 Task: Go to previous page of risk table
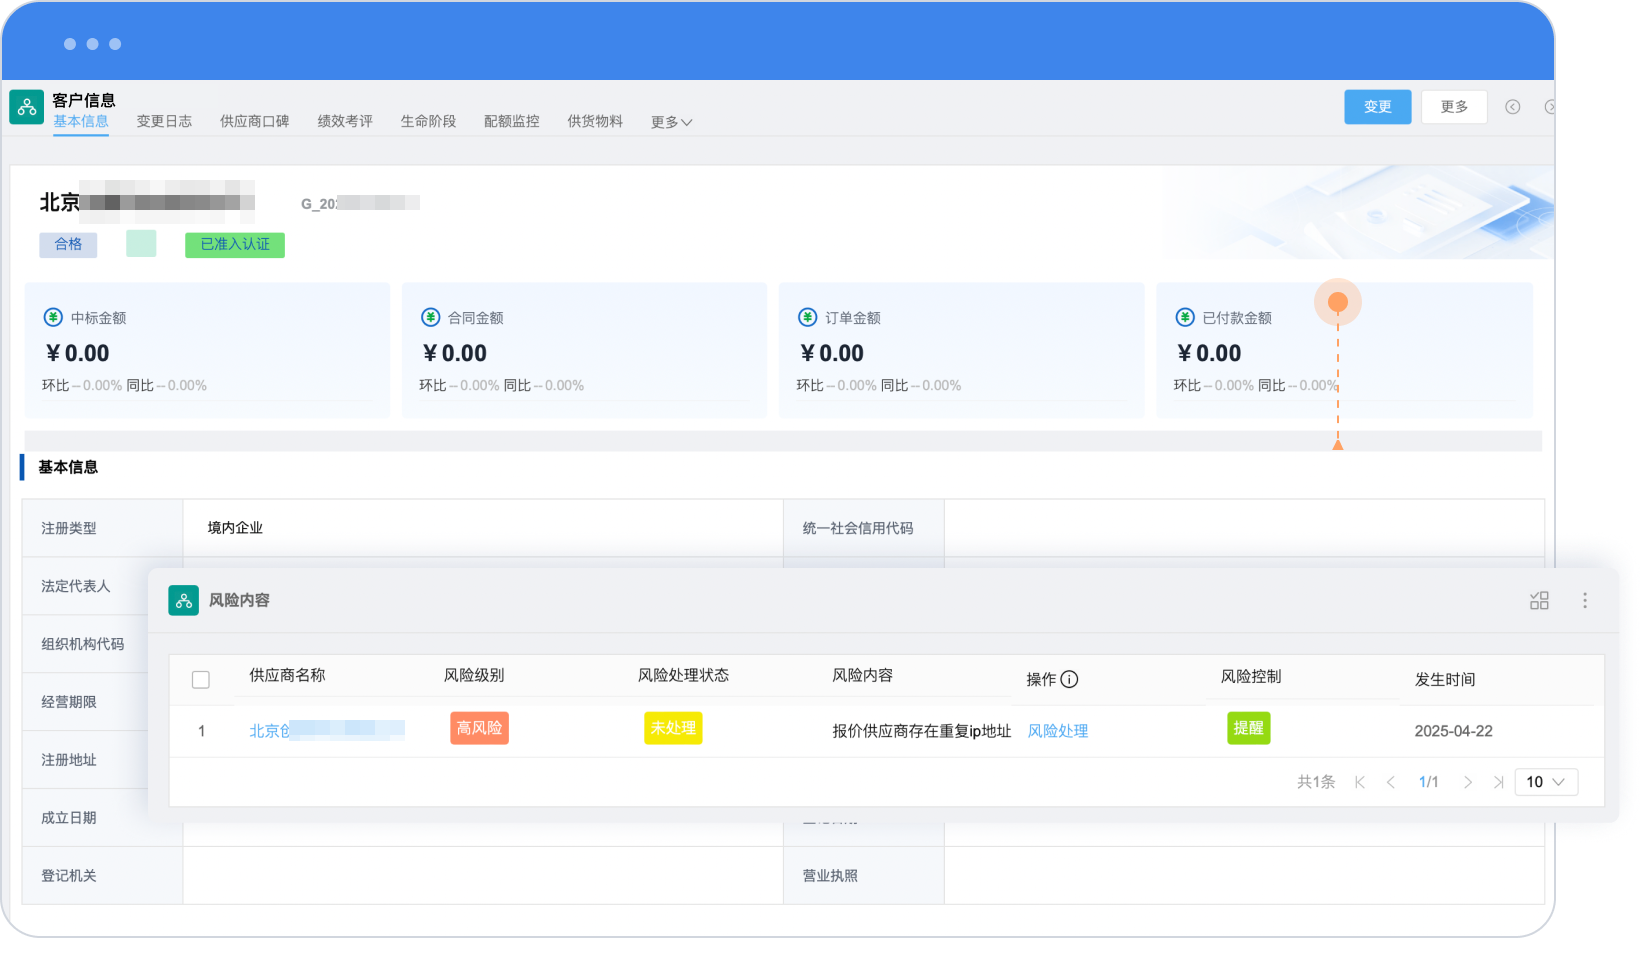[1390, 782]
